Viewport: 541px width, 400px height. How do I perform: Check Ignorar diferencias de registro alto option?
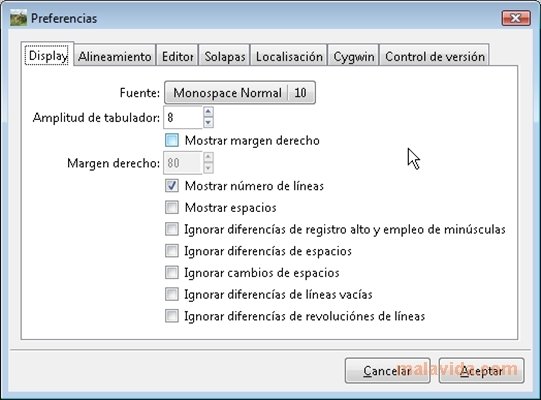click(172, 229)
